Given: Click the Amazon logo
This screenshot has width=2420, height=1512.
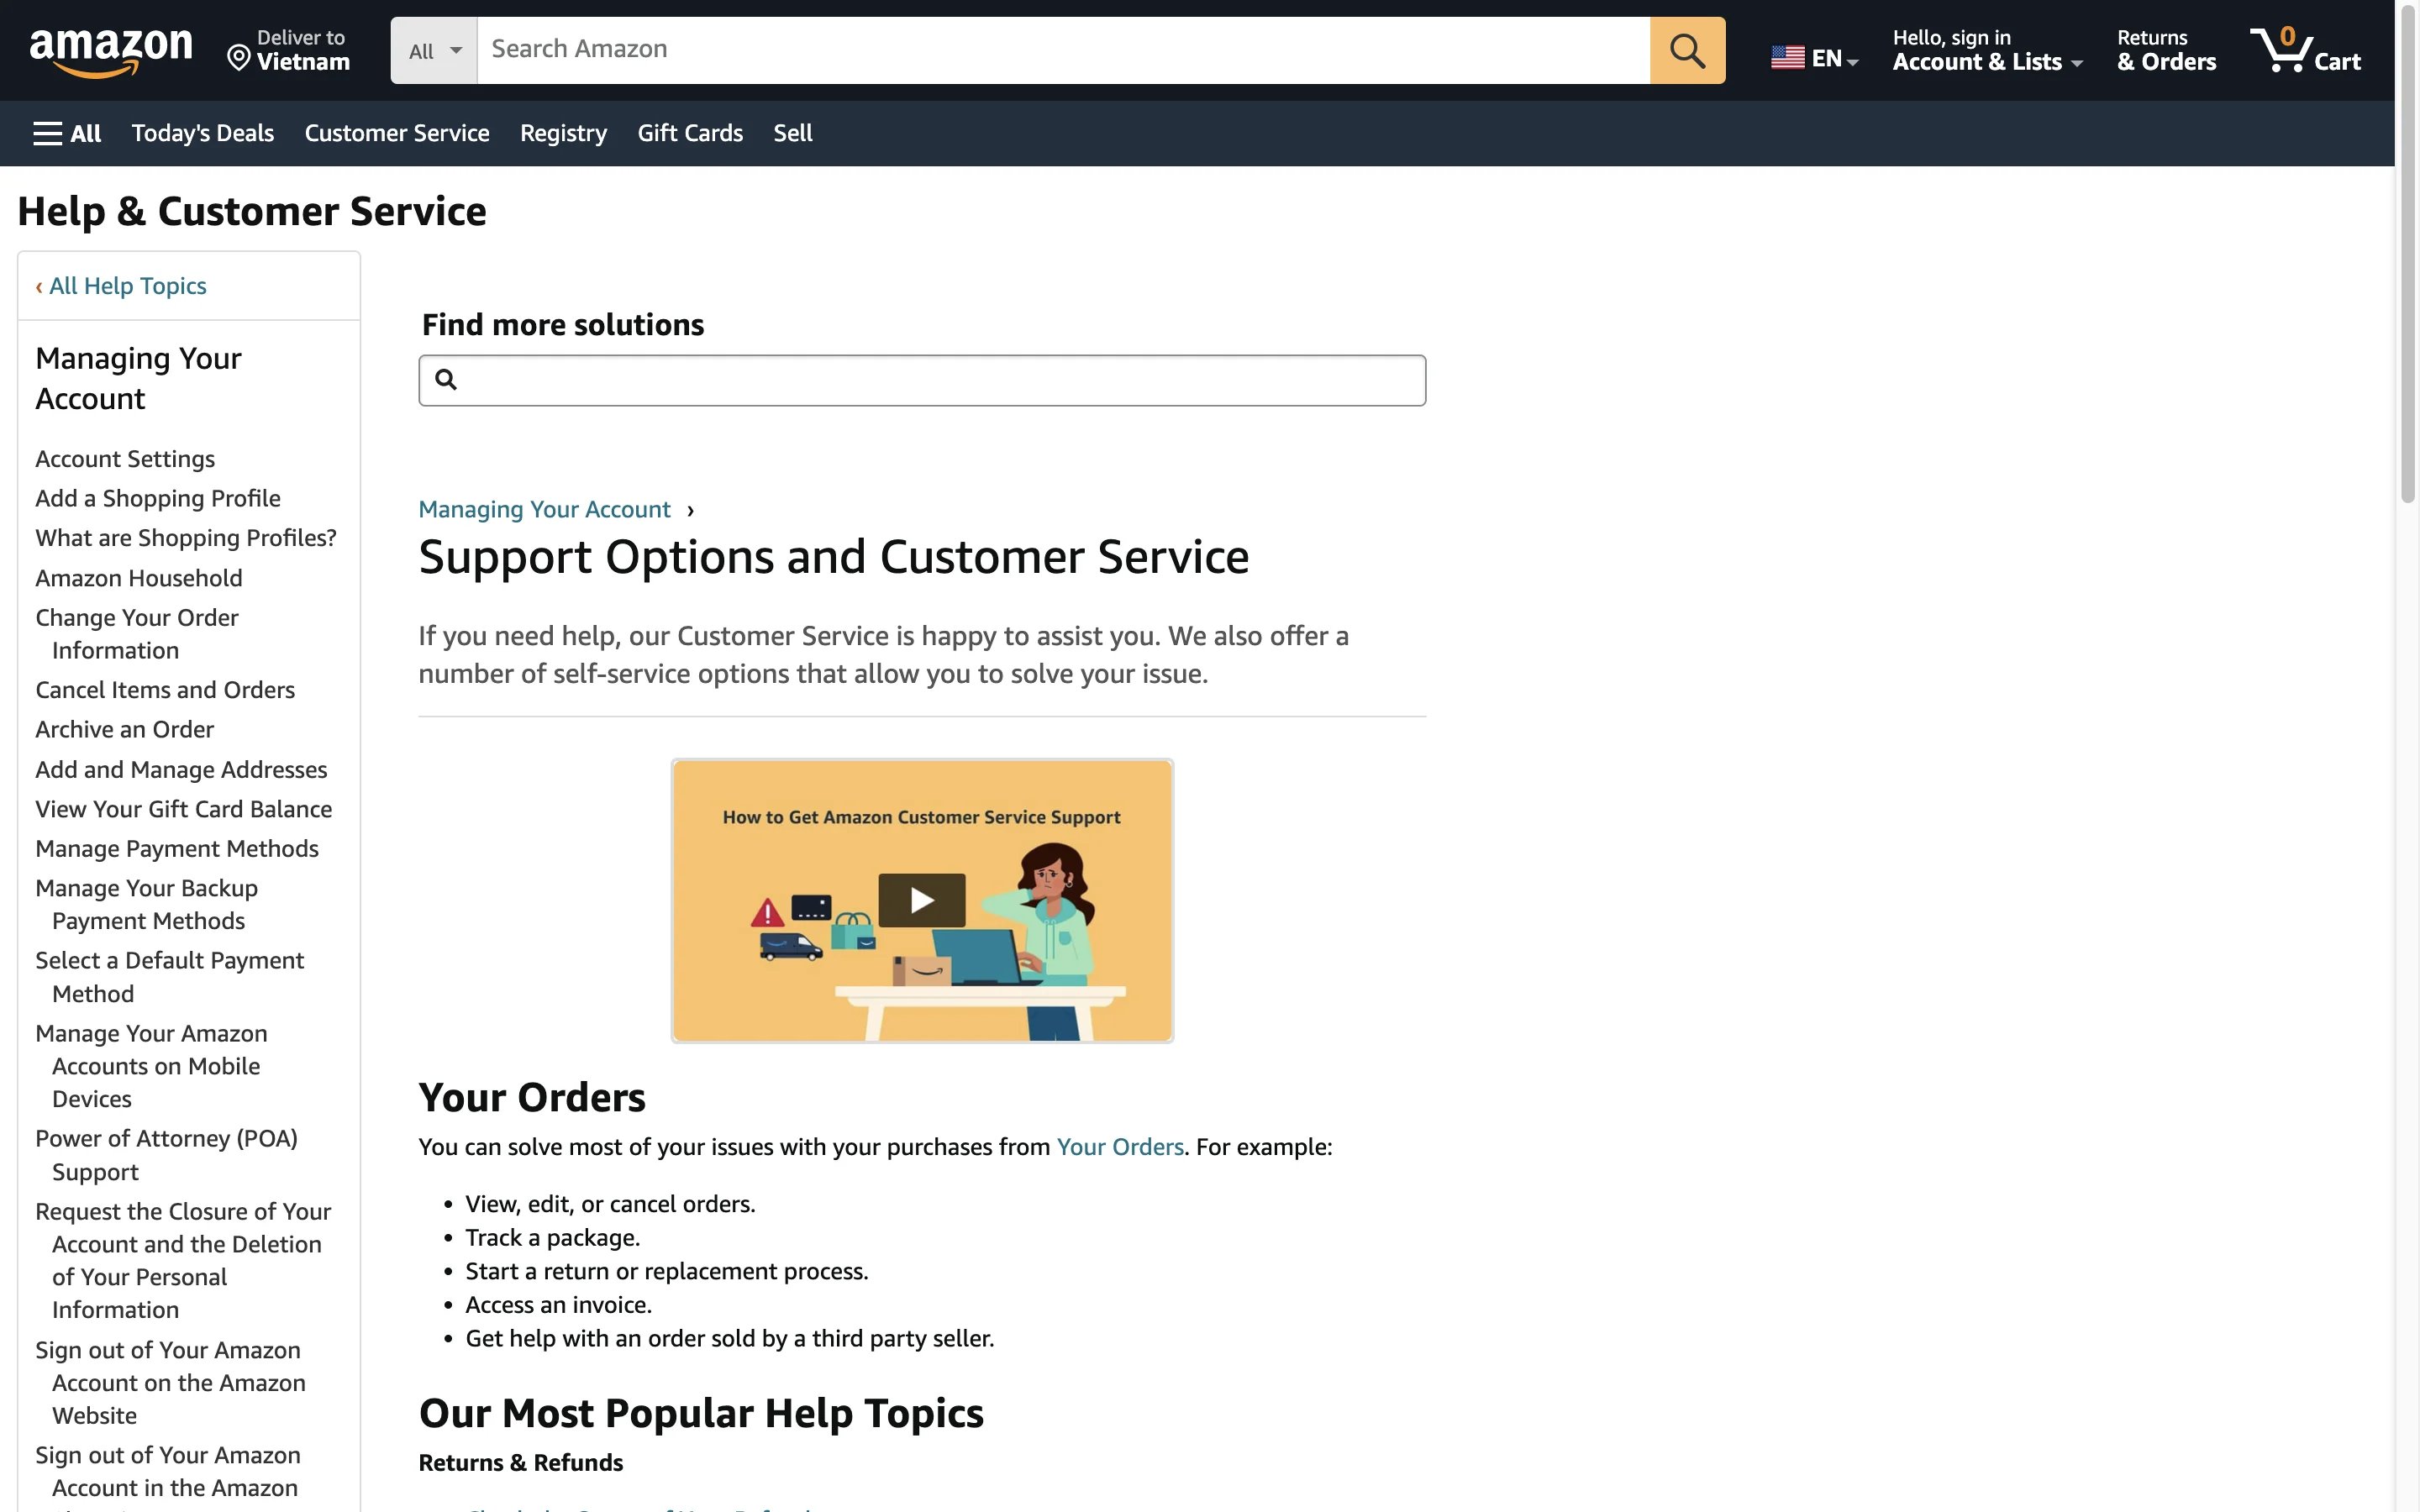Looking at the screenshot, I should pos(110,51).
